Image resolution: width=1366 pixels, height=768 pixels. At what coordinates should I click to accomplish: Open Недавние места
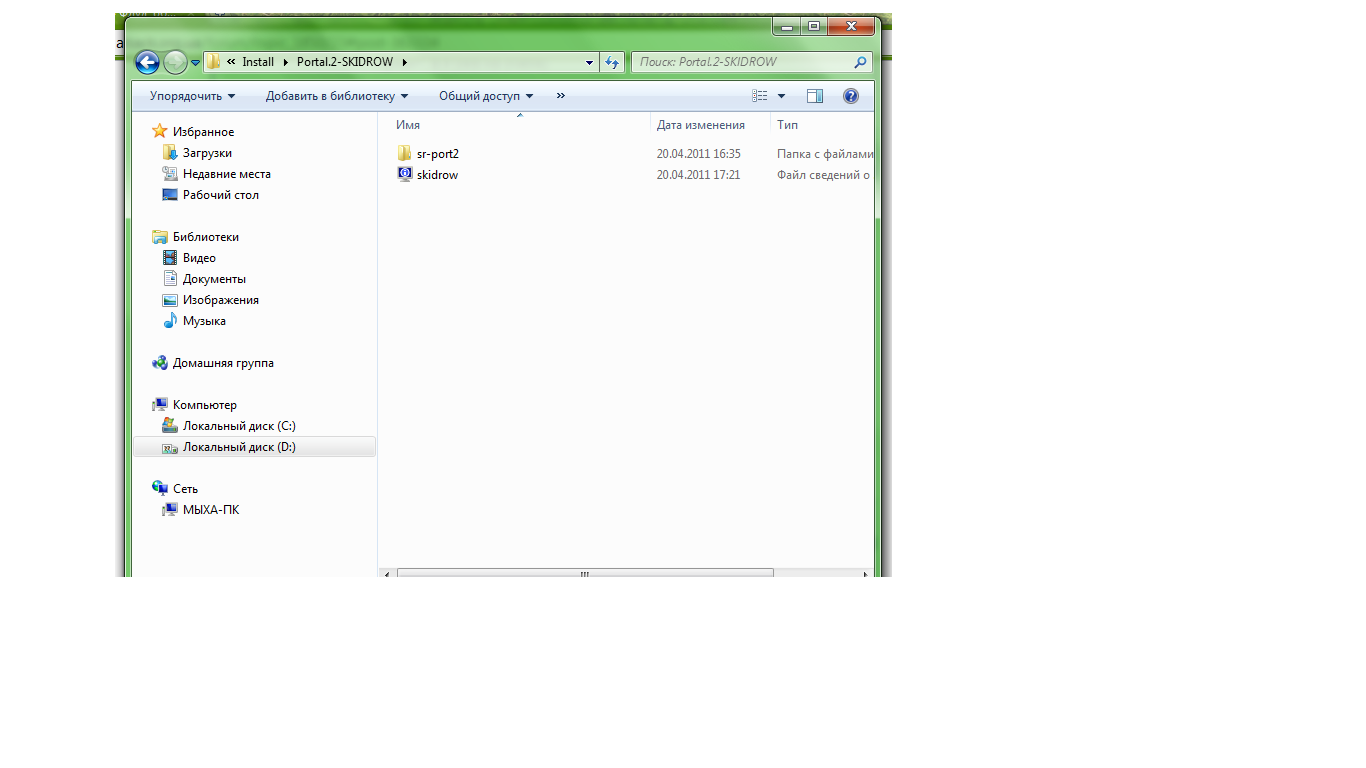(x=226, y=174)
